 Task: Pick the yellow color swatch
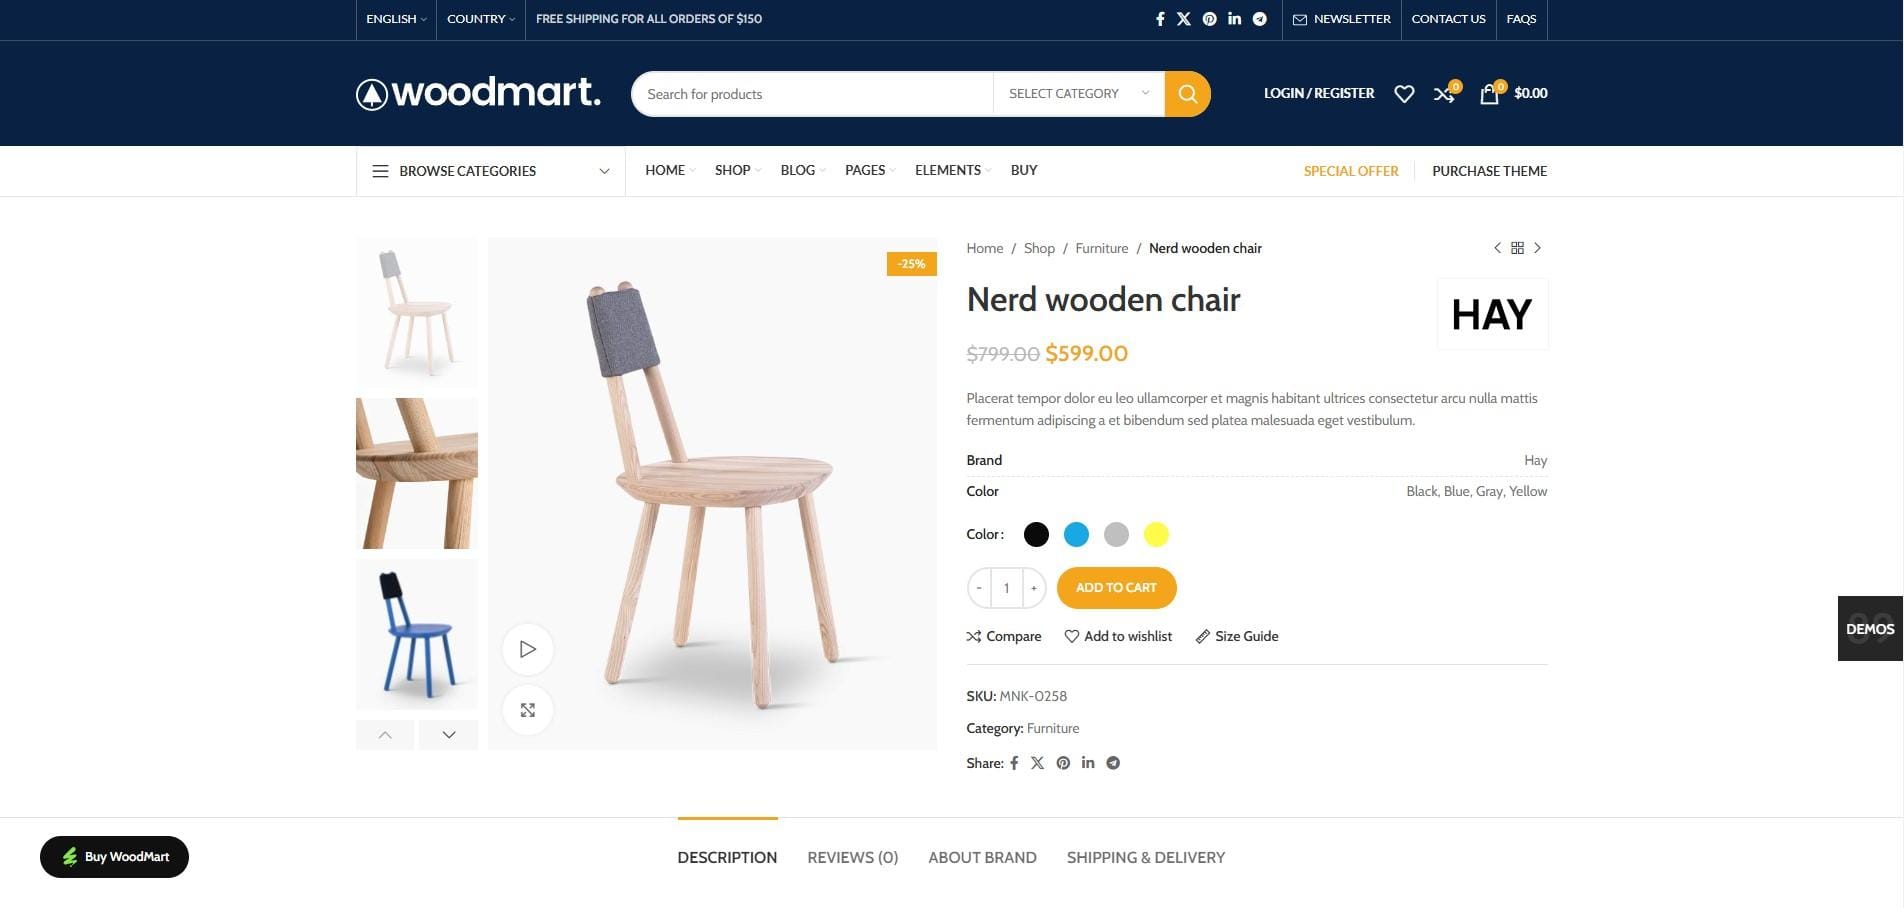click(1156, 535)
